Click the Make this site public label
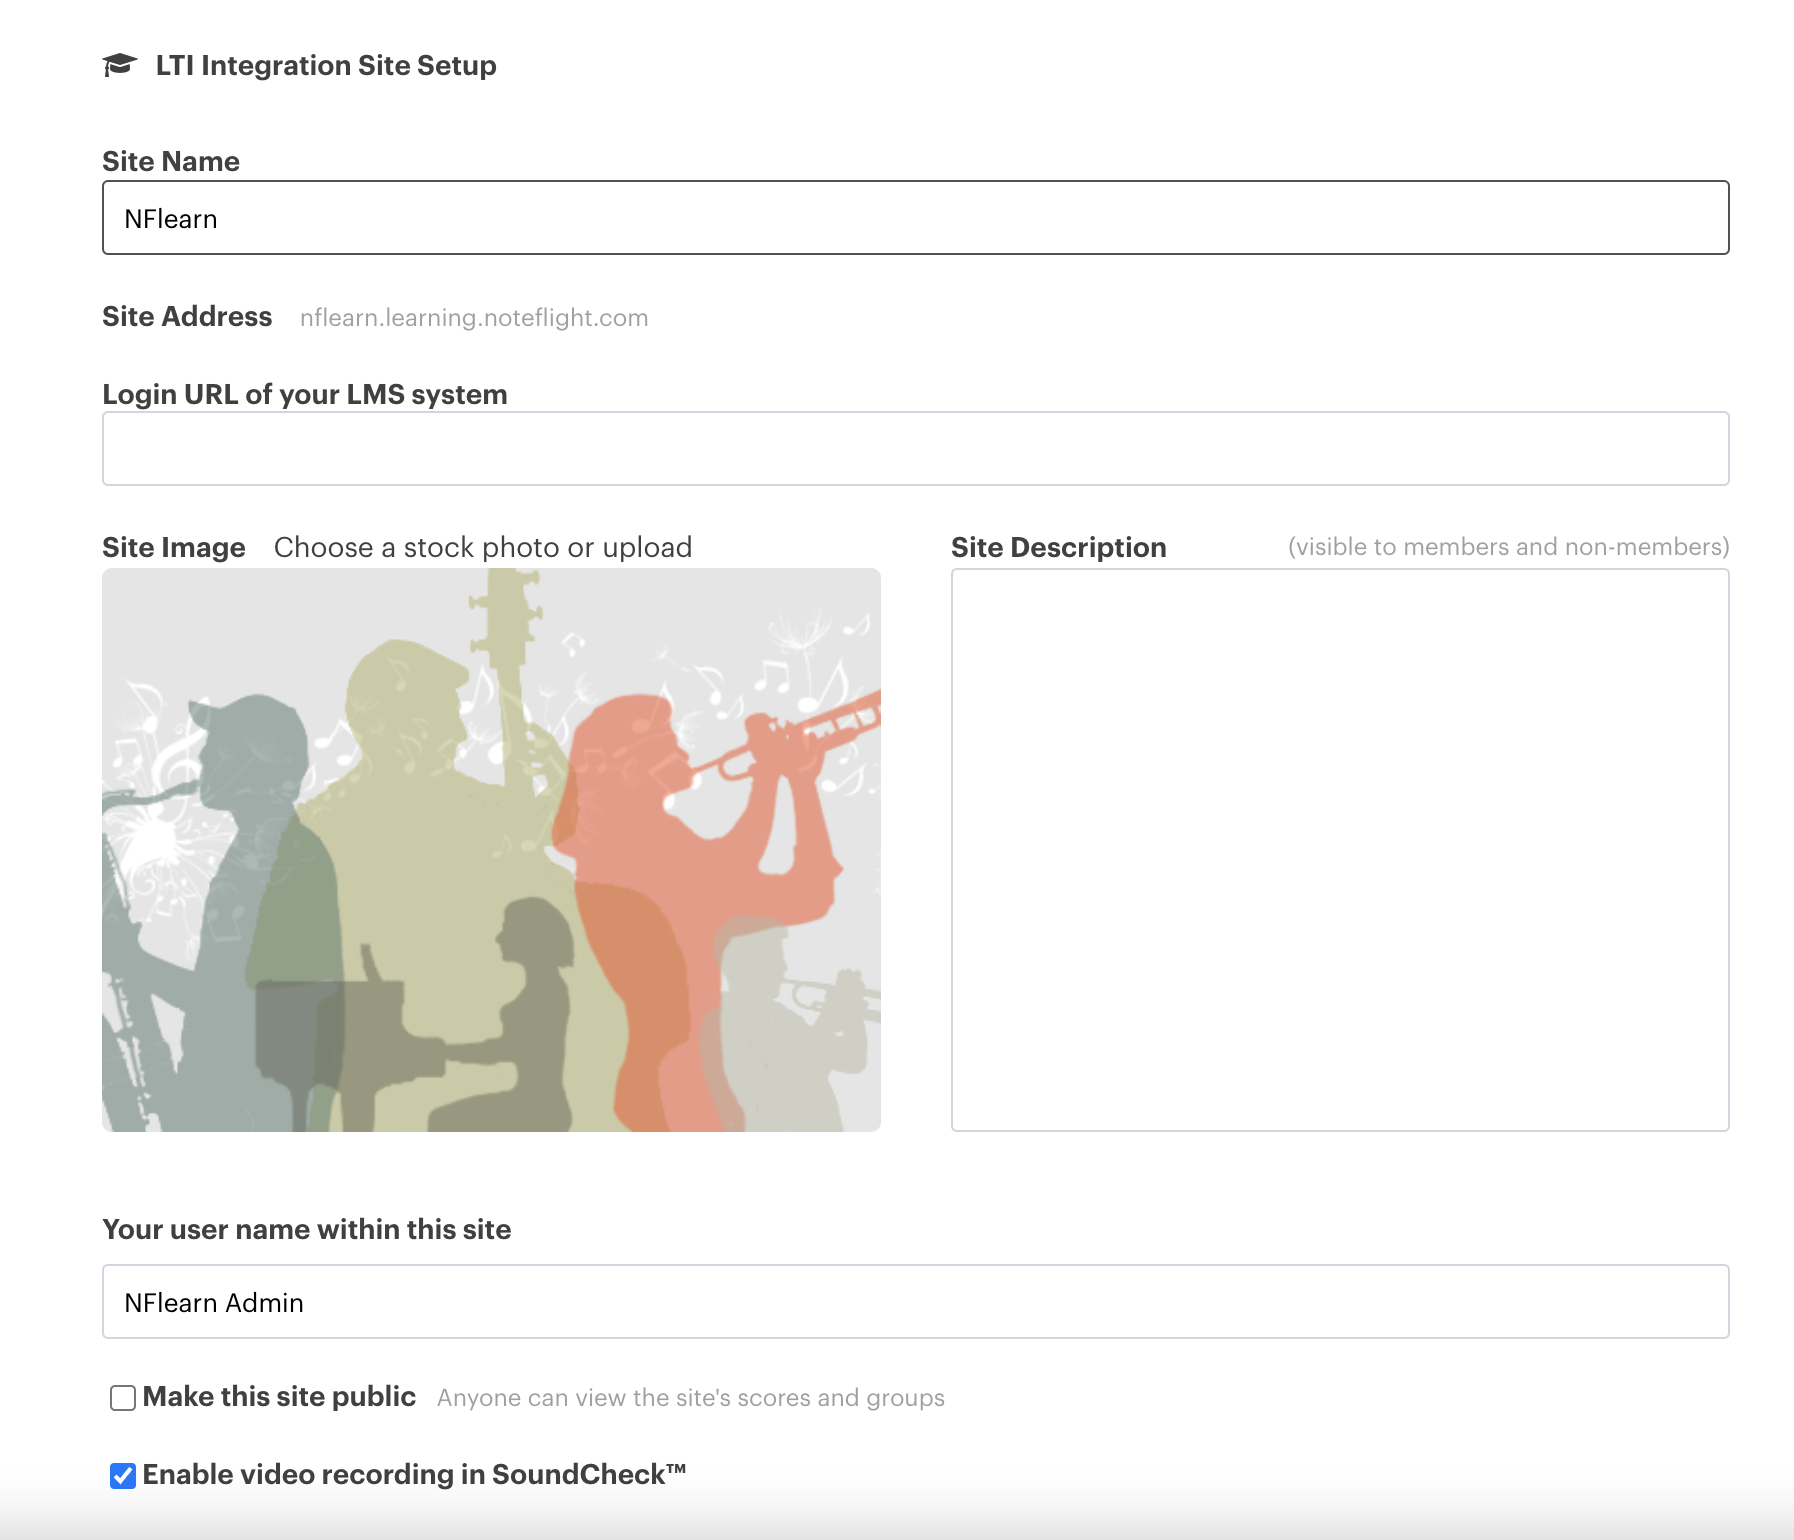Viewport: 1794px width, 1540px height. 279,1396
